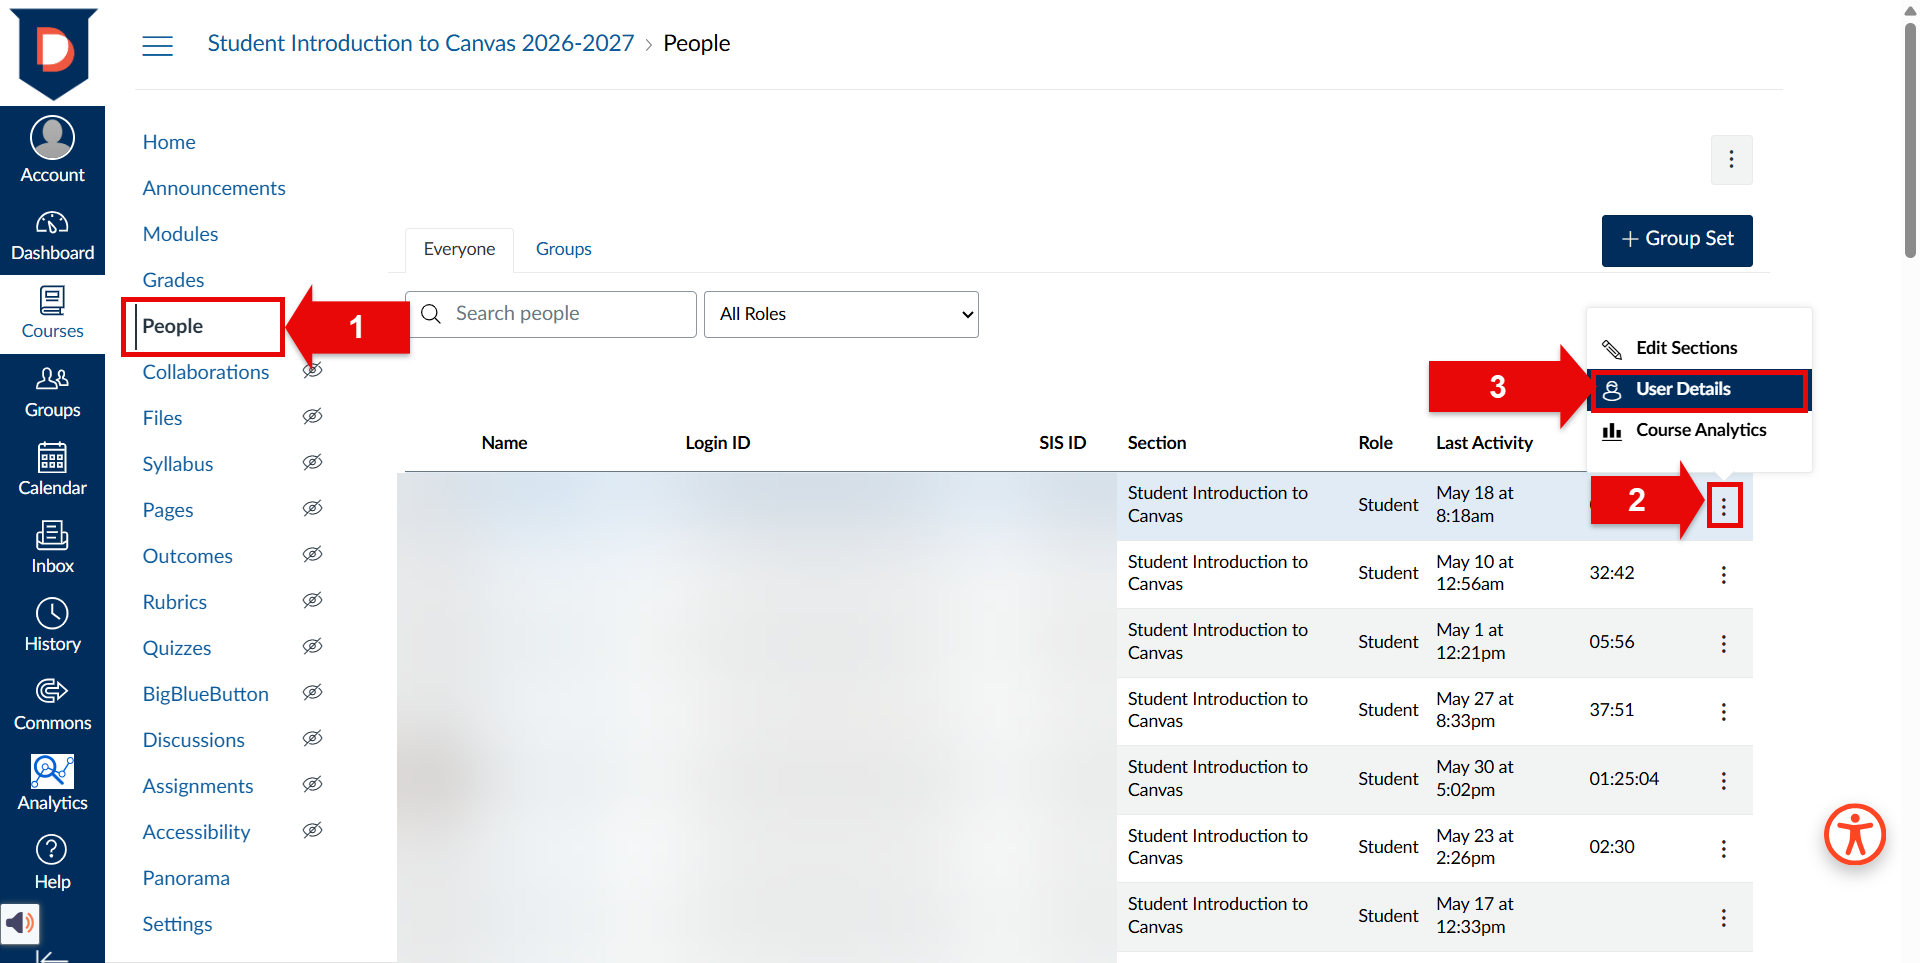The height and width of the screenshot is (963, 1920).
Task: Switch to the Groups tab
Action: (563, 249)
